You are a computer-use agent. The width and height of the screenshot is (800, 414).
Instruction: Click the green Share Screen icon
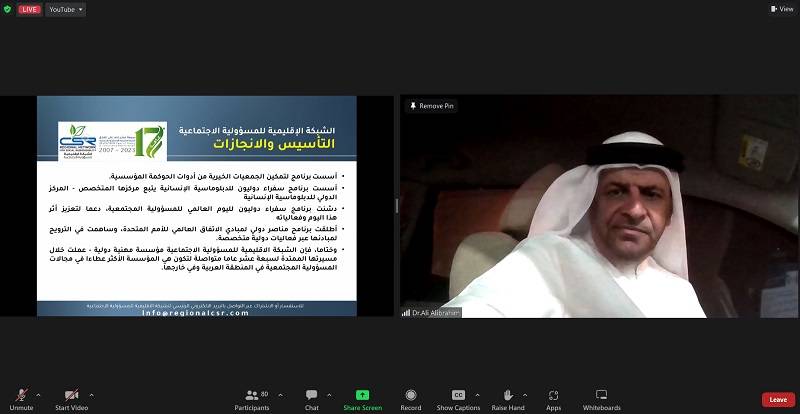(362, 395)
